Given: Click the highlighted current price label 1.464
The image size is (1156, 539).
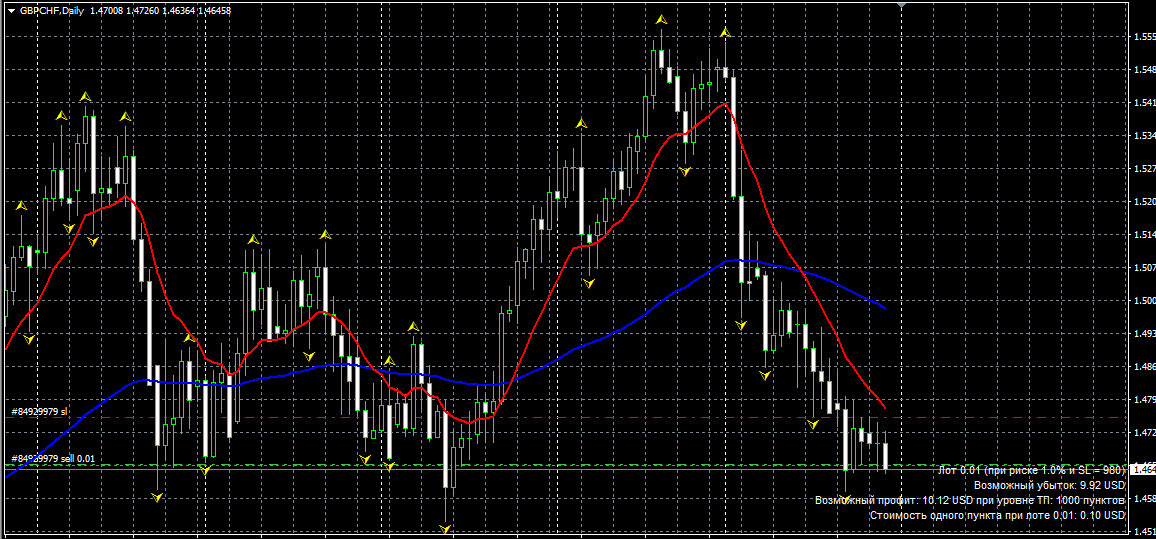Looking at the screenshot, I should (x=1143, y=470).
